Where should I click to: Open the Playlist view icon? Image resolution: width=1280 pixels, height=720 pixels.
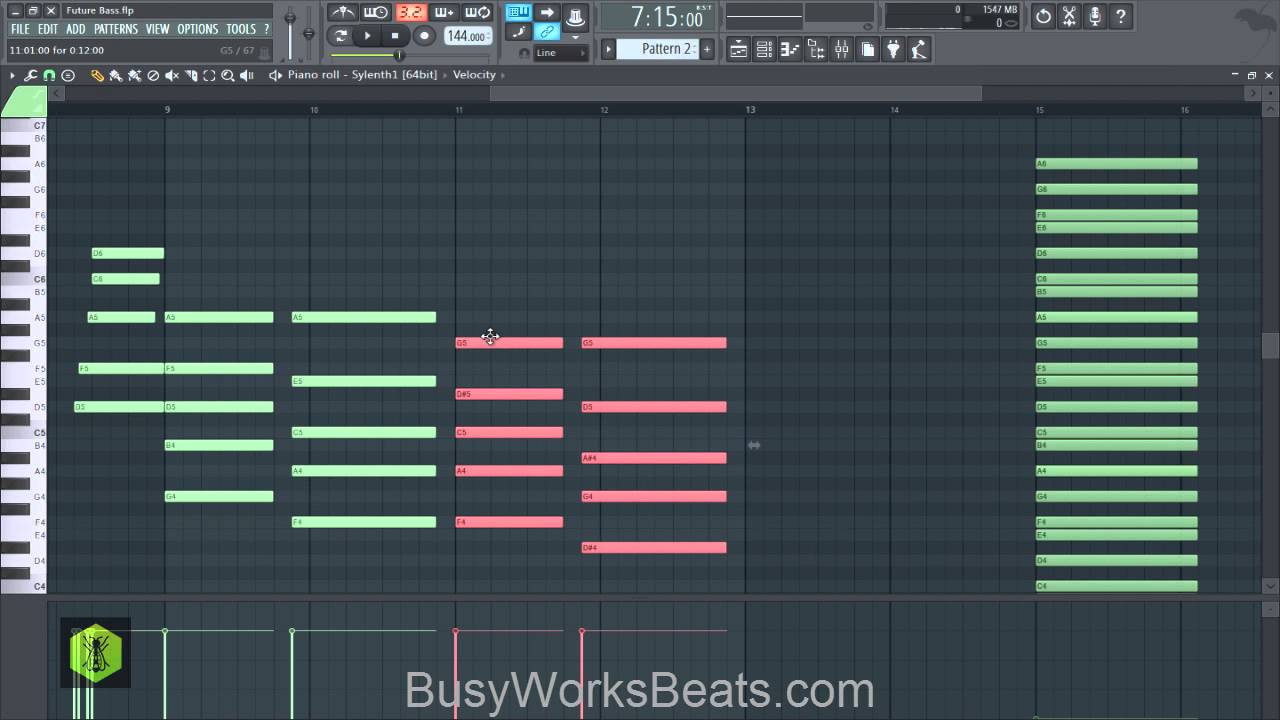pyautogui.click(x=738, y=49)
